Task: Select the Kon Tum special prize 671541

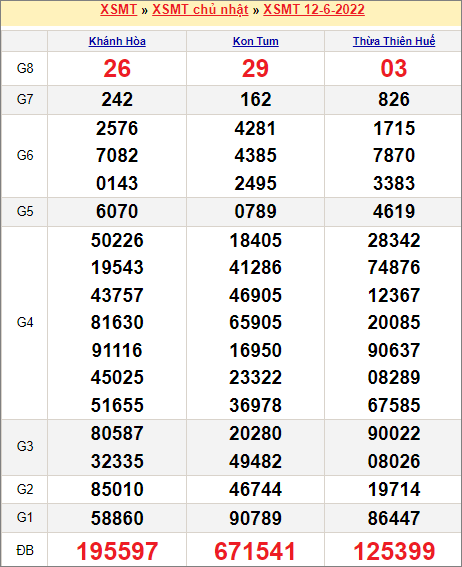Action: pos(255,551)
